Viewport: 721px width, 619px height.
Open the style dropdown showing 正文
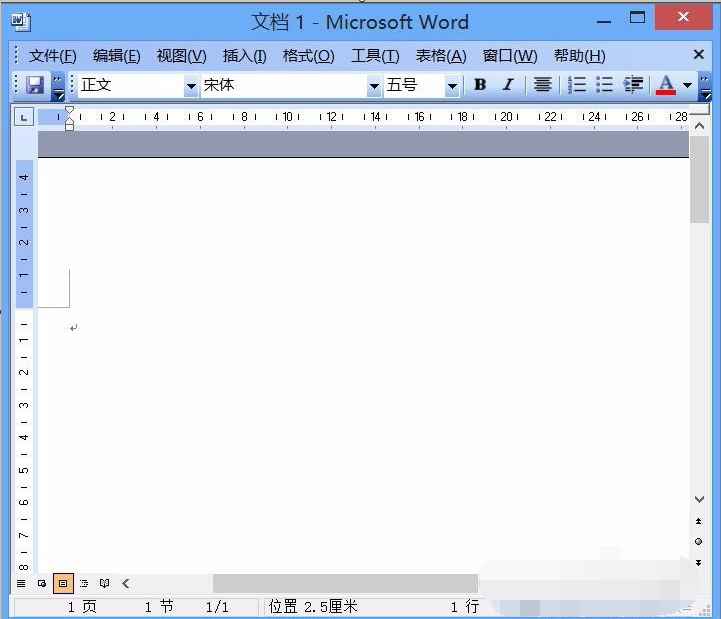(191, 86)
